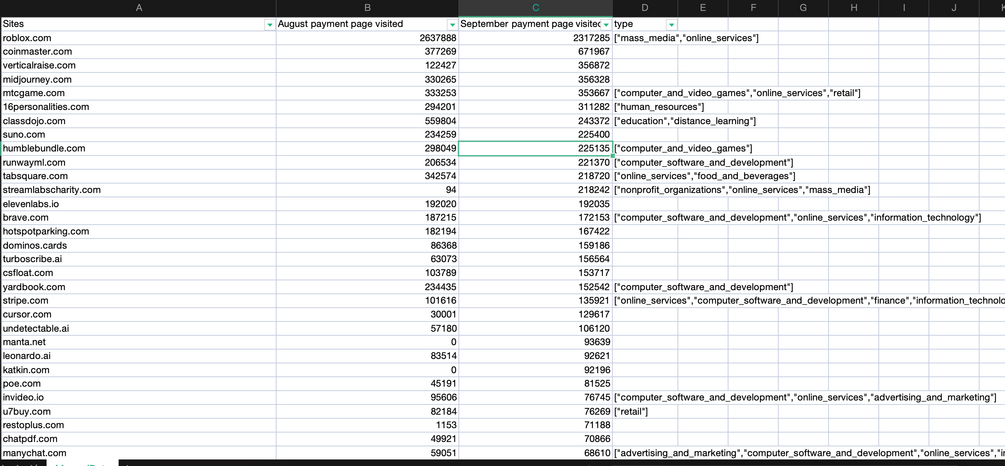Click the katkin.com cell
Image resolution: width=1005 pixels, height=466 pixels.
click(138, 370)
